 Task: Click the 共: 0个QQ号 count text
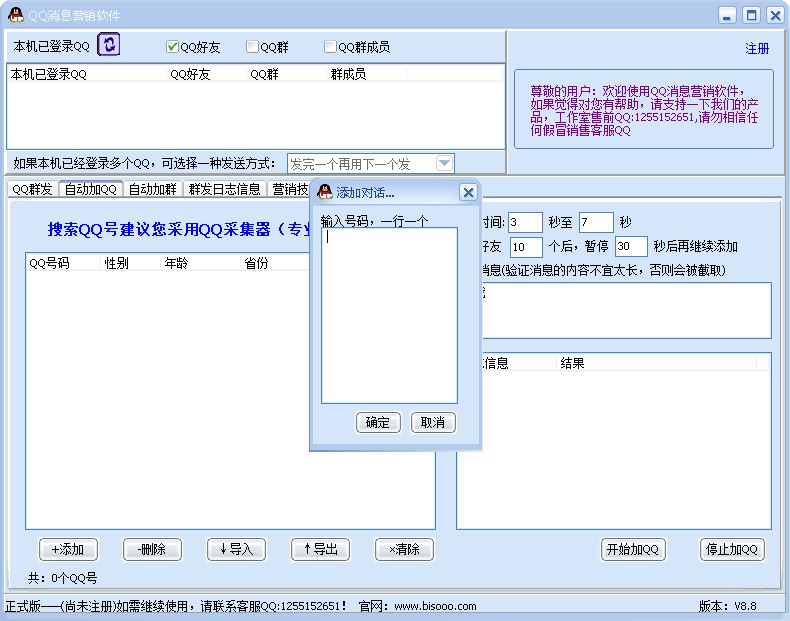click(x=62, y=578)
